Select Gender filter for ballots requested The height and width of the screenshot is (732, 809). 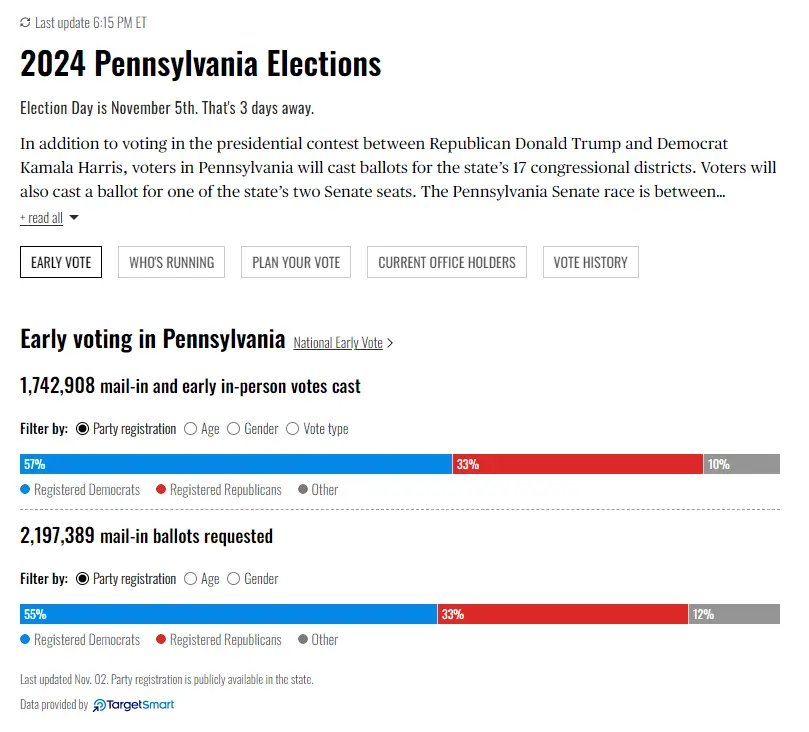tap(234, 579)
